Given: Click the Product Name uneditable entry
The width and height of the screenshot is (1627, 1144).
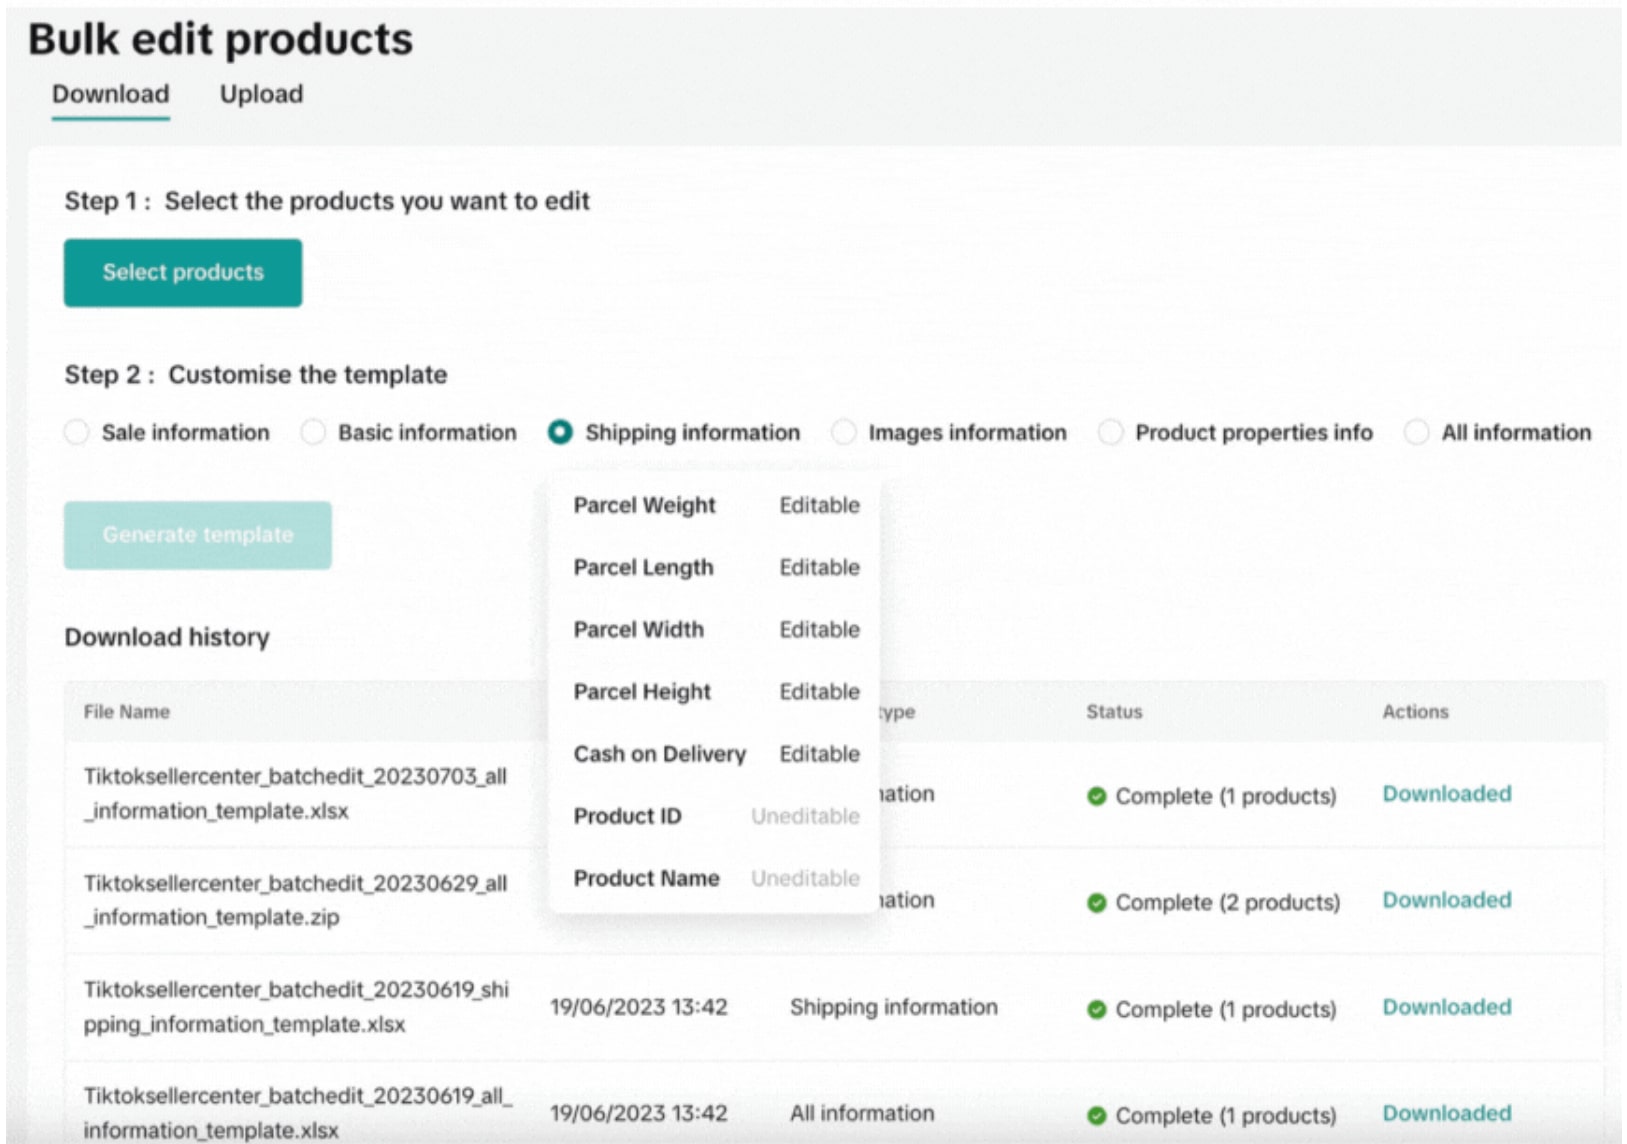Looking at the screenshot, I should [x=646, y=878].
